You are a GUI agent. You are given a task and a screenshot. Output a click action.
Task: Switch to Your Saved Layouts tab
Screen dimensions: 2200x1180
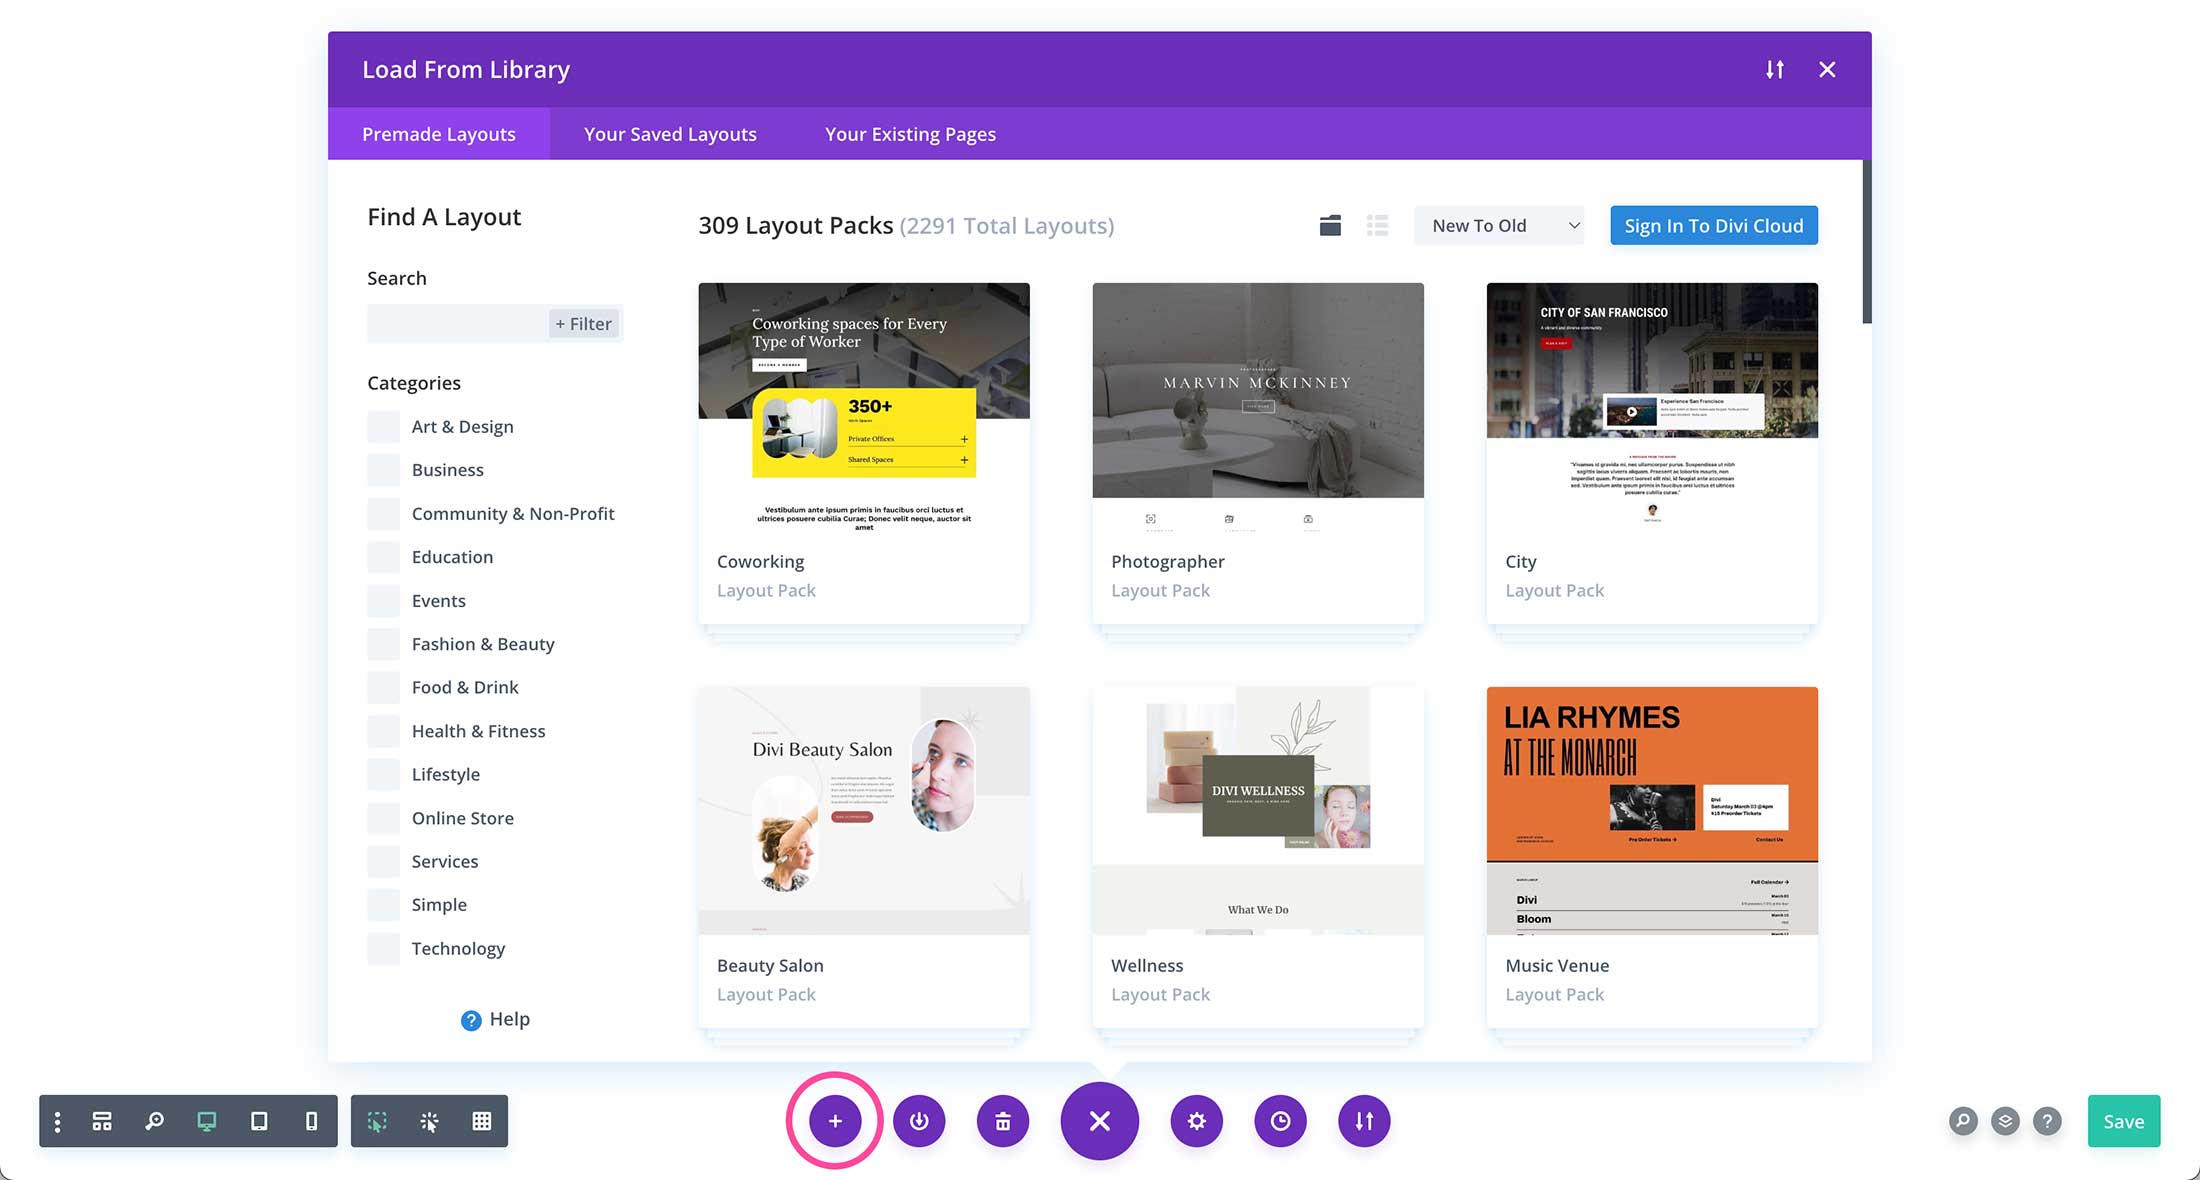[670, 134]
